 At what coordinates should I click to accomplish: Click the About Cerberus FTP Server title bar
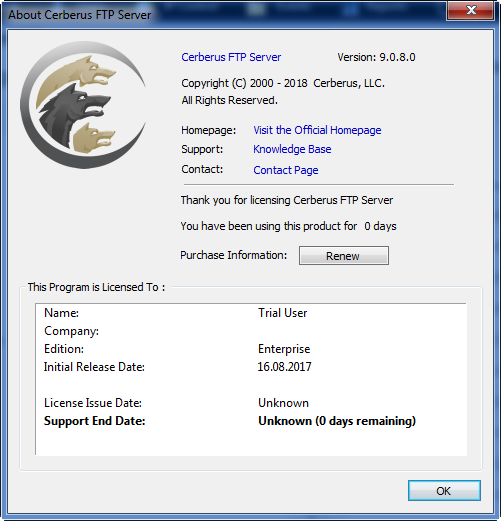(x=223, y=15)
